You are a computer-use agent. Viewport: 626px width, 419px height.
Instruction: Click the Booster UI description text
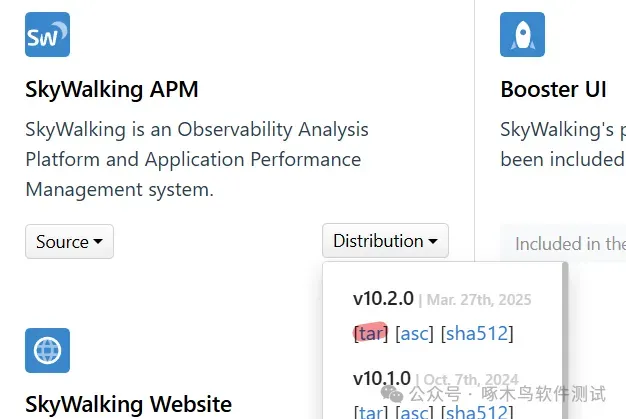pos(561,144)
